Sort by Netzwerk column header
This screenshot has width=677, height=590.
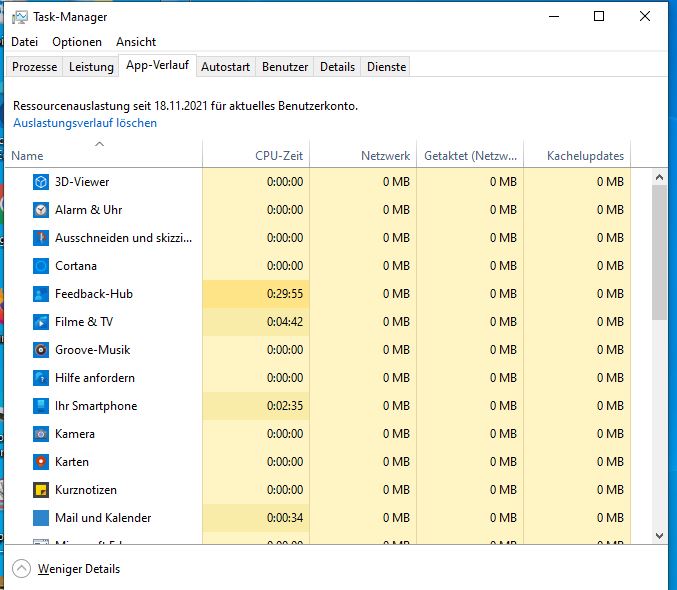pyautogui.click(x=363, y=154)
